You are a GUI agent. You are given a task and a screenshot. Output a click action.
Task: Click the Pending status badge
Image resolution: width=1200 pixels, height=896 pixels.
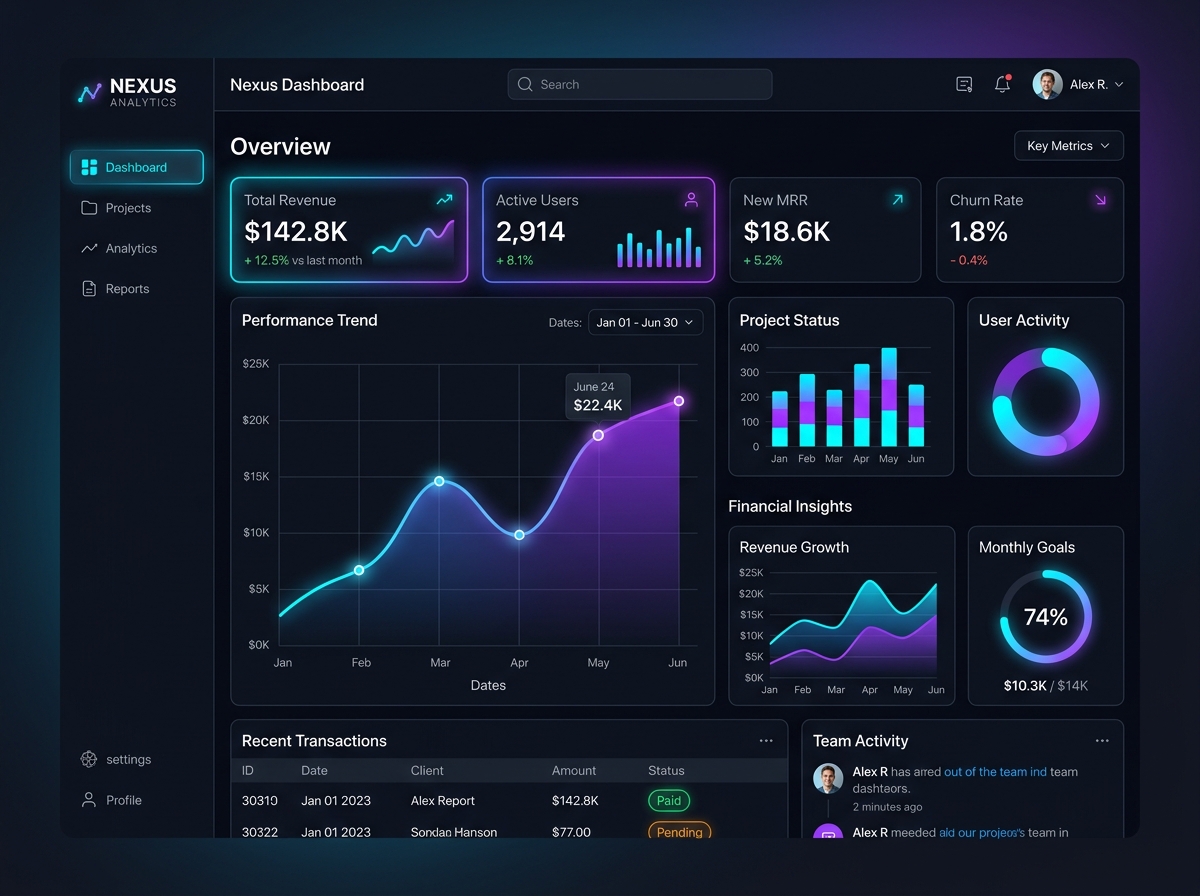tap(680, 832)
